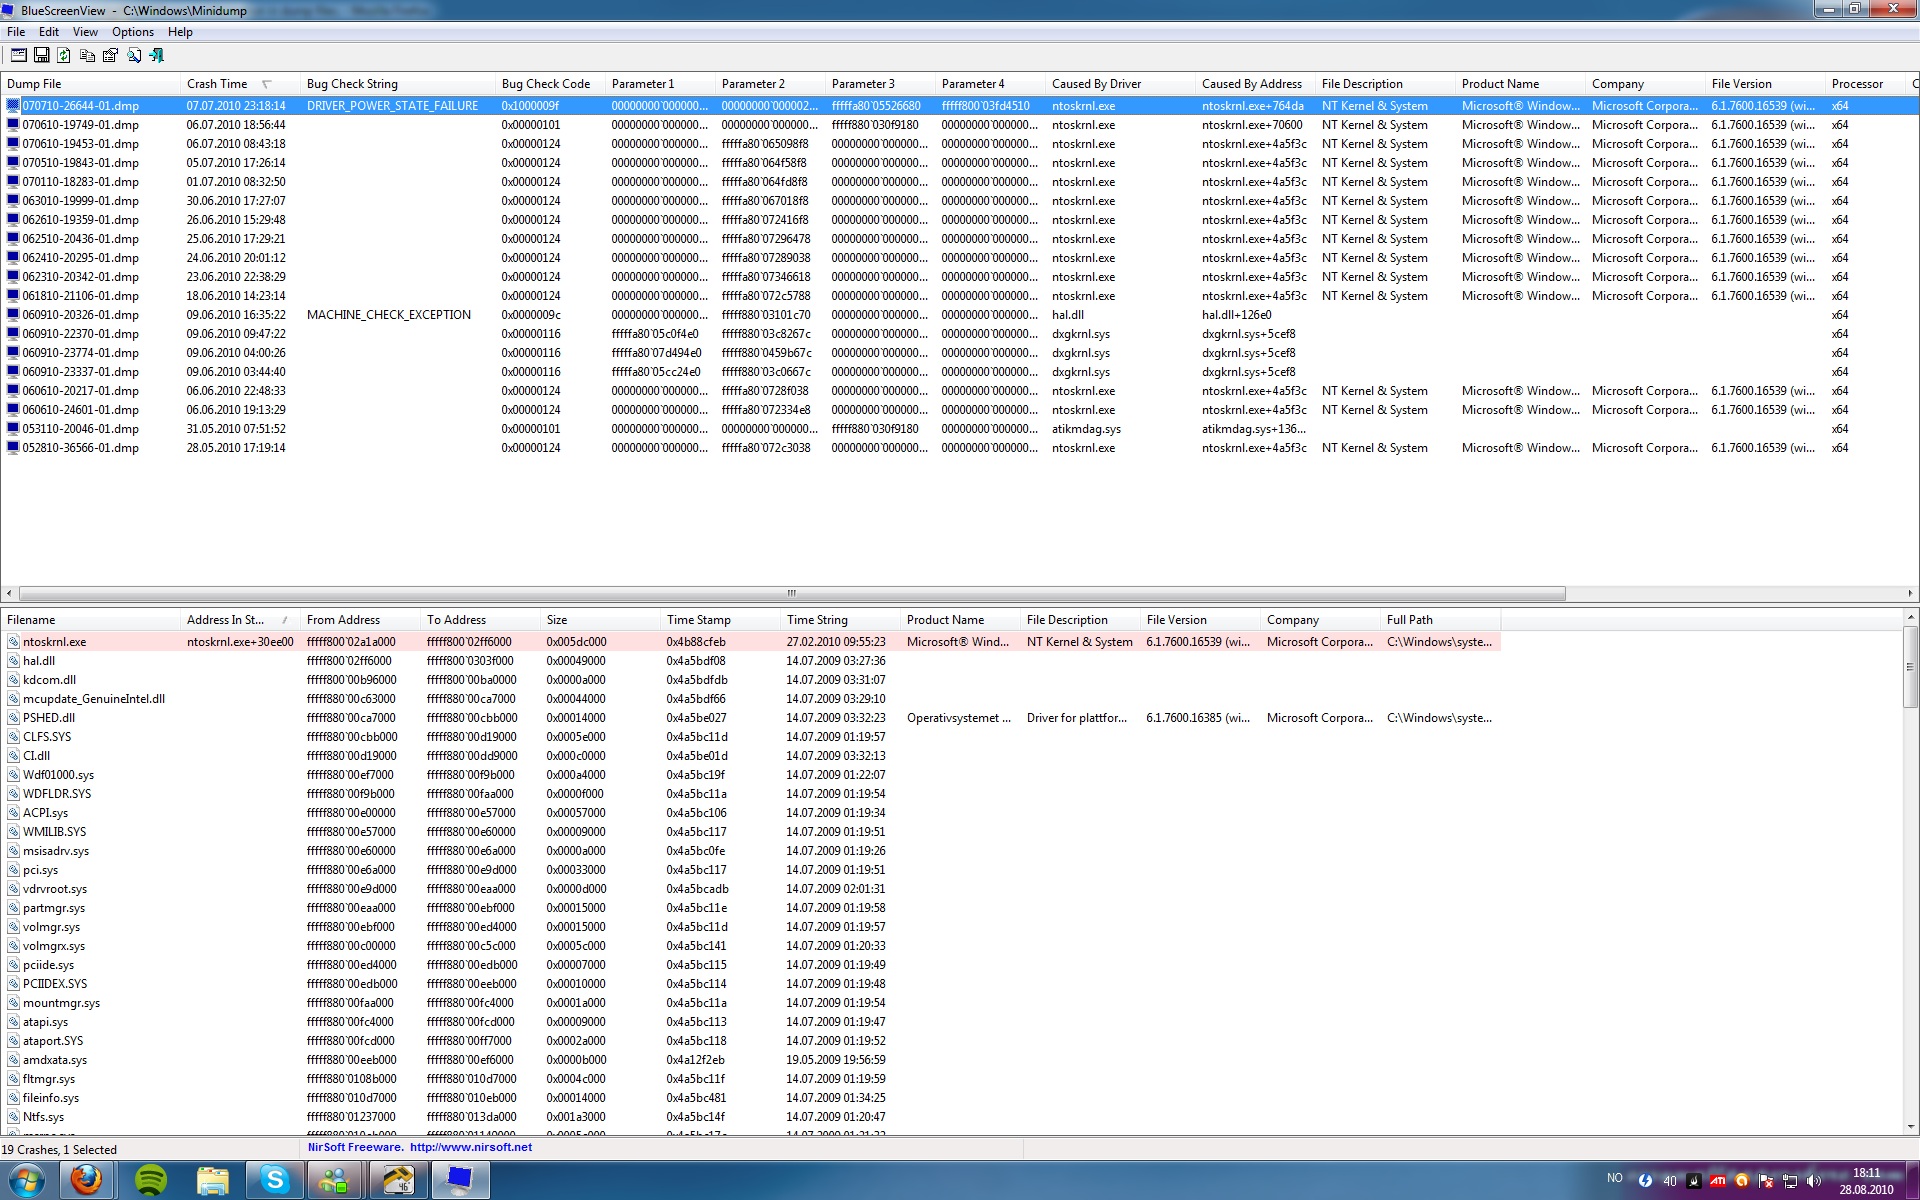Sort lower pane by the Full Path header
This screenshot has width=1920, height=1200.
tap(1440, 620)
